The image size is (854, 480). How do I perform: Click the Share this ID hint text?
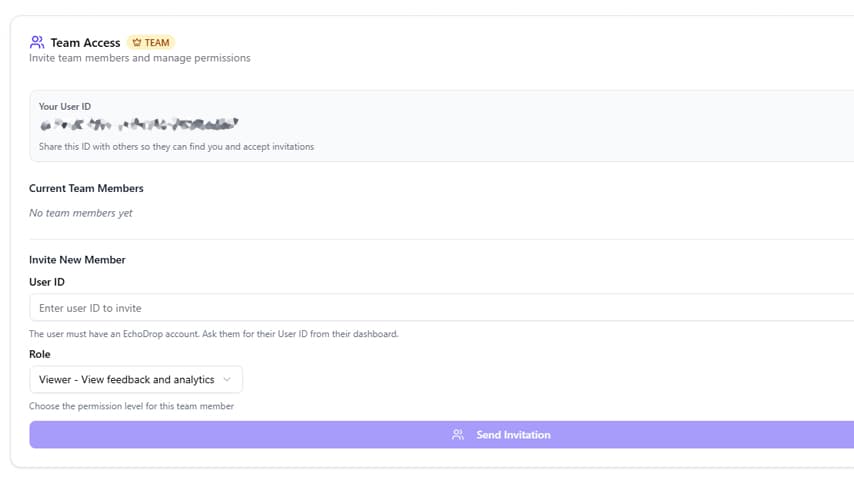tap(176, 147)
